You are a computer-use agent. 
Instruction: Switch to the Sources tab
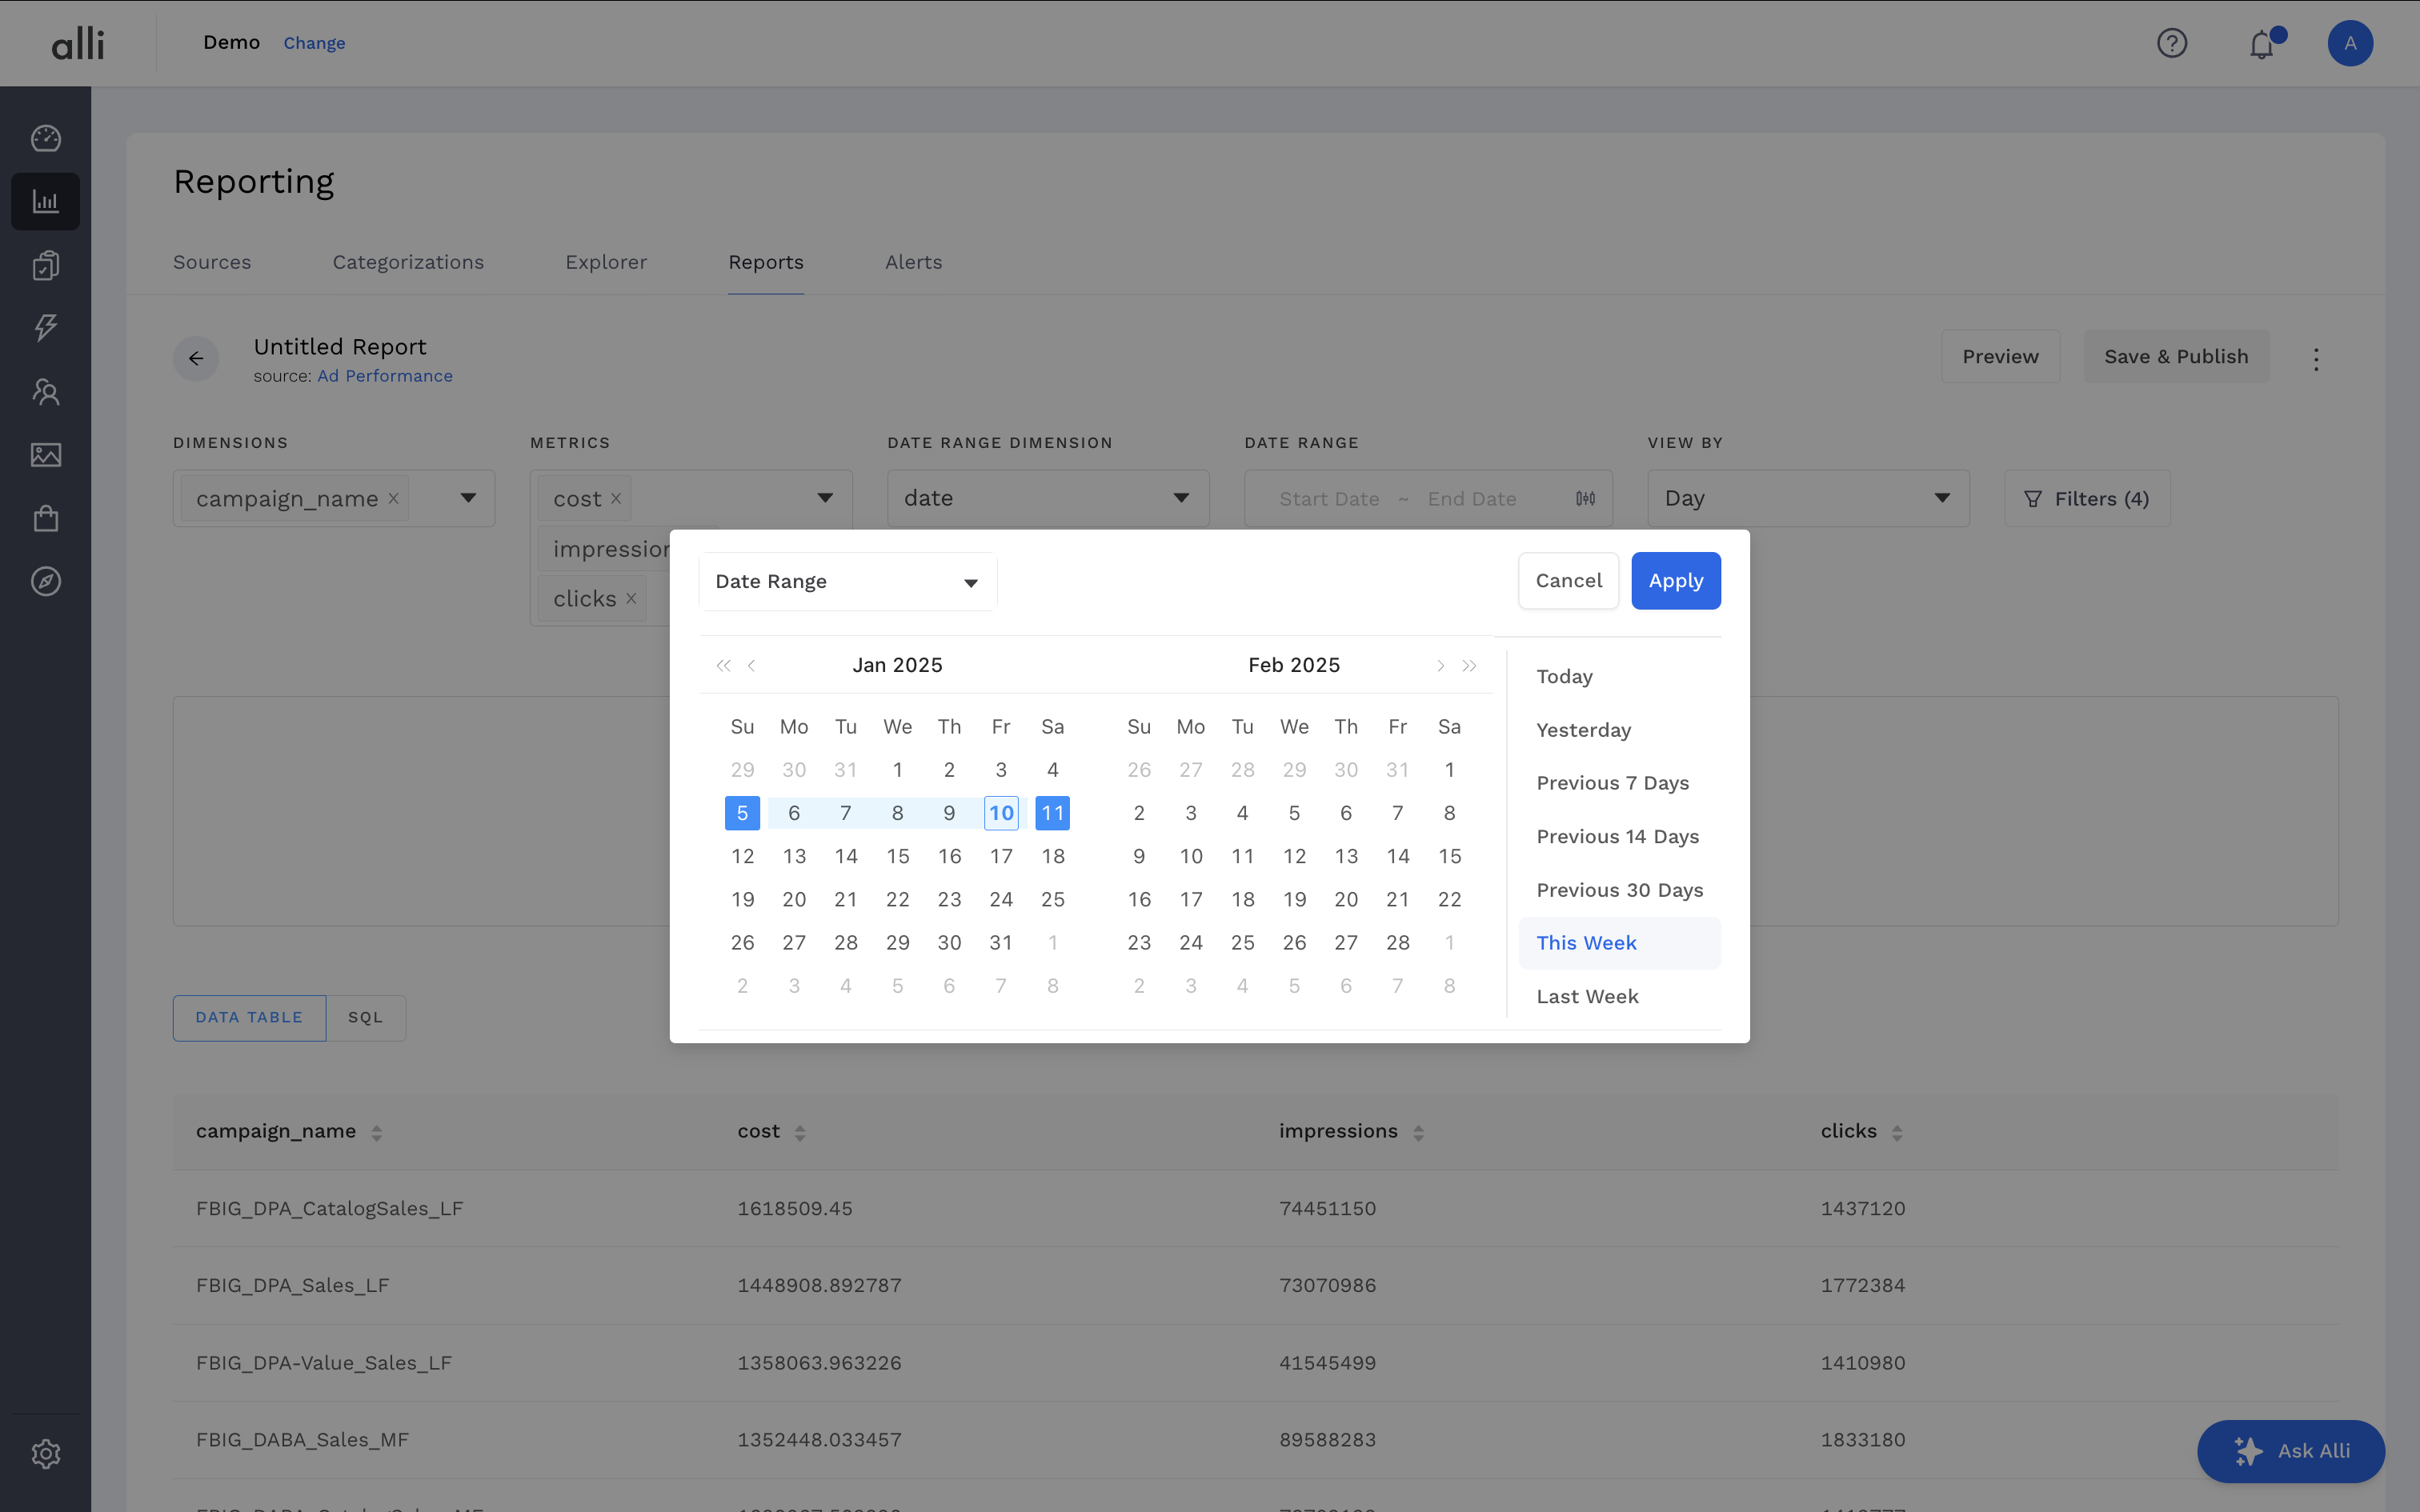pos(212,262)
